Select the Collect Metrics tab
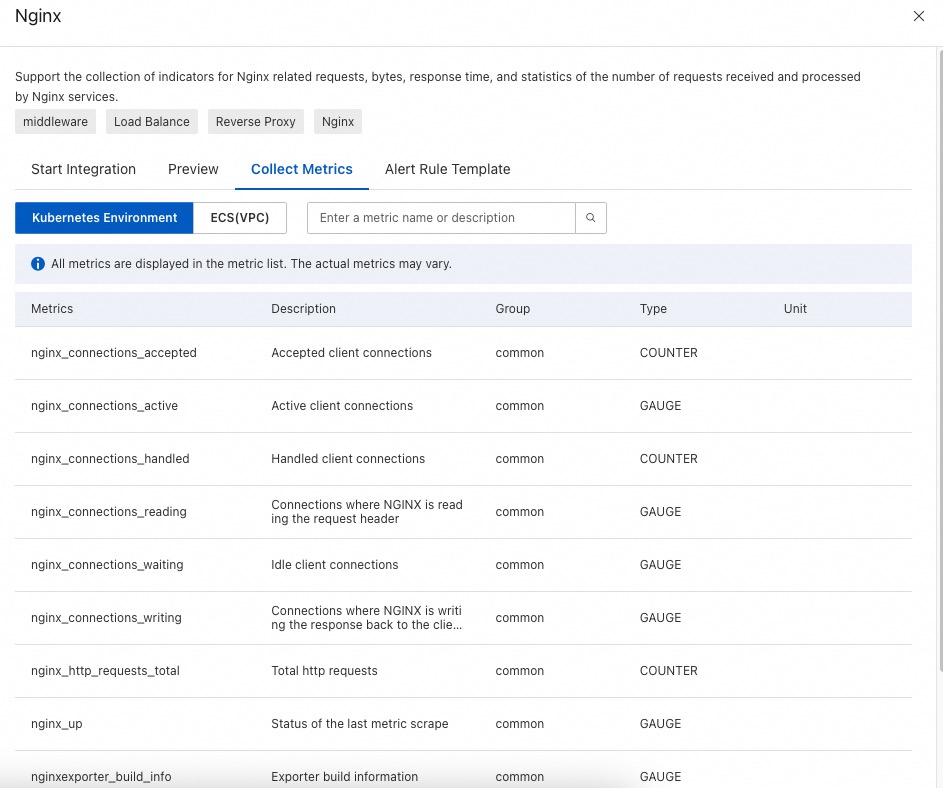Screen dimensions: 943x788 302,170
